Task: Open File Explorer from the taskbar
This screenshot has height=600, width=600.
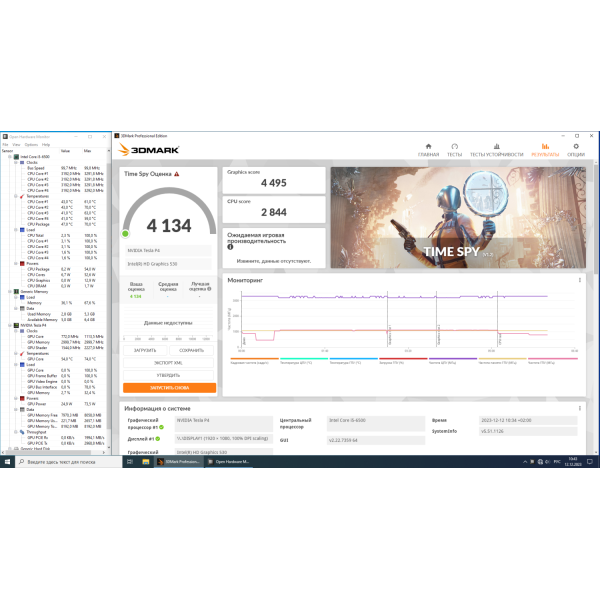Action: point(146,462)
